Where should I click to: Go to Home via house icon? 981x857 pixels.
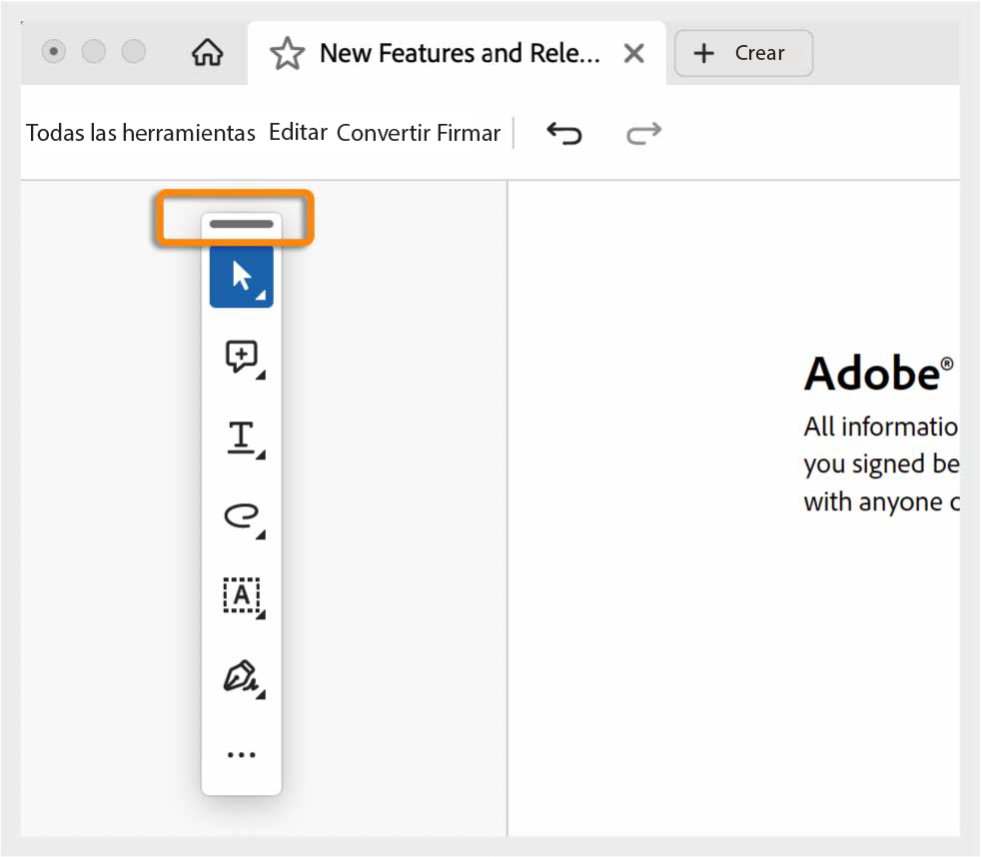(x=207, y=53)
